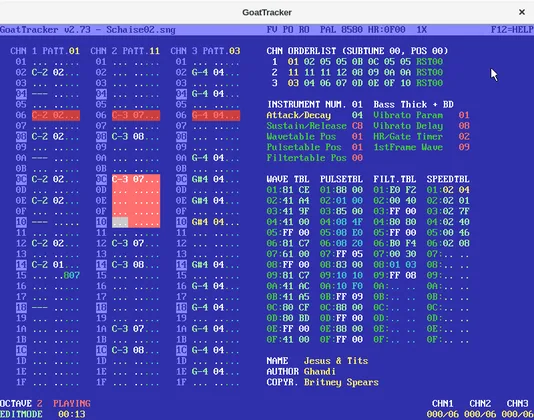The image size is (534, 420).
Task: Click the CHN ORDERLIST heading
Action: pos(357,51)
